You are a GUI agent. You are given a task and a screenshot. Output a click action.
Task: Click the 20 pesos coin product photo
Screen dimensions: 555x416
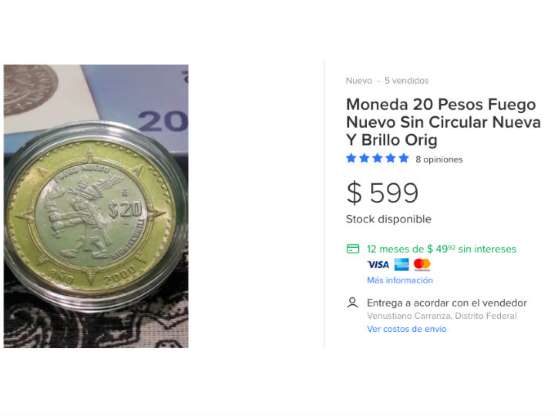coord(96,206)
